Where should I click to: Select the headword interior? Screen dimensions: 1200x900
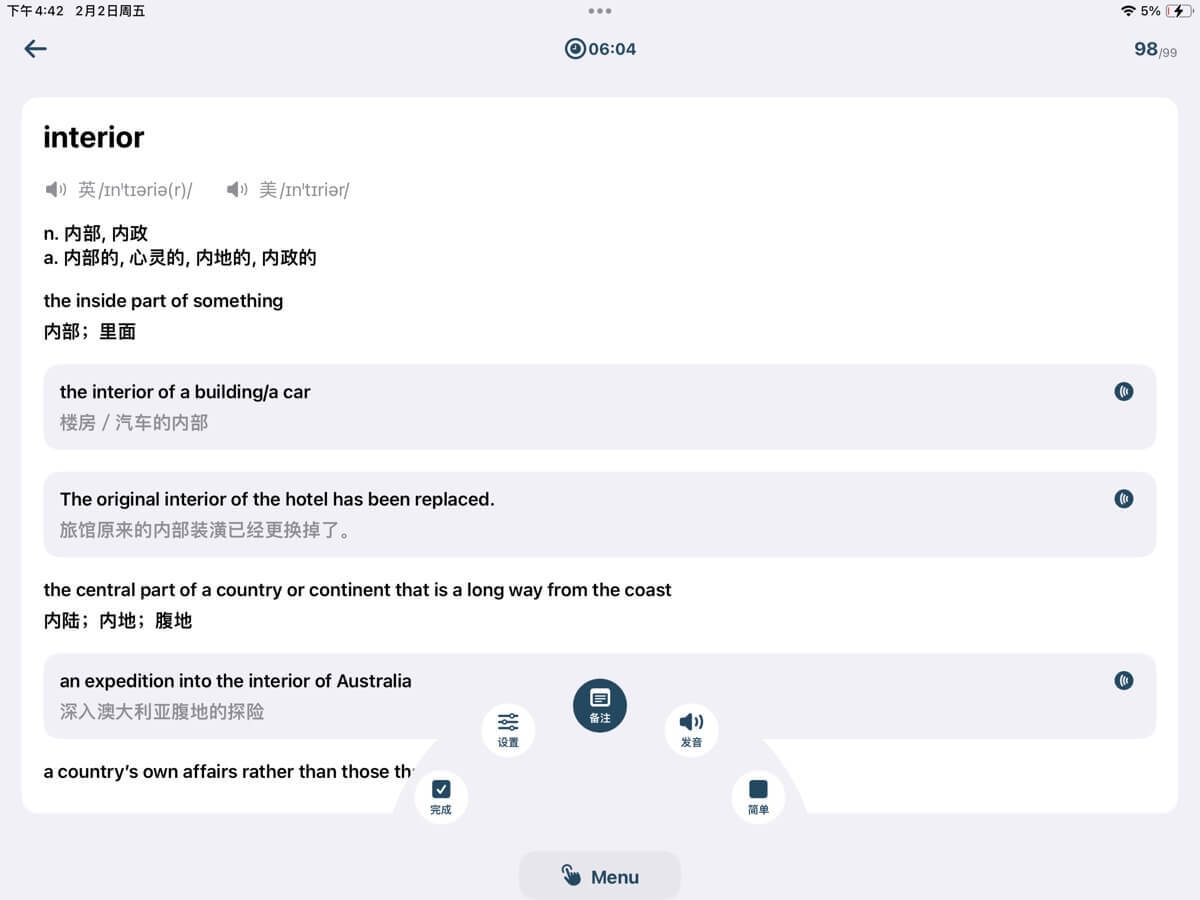point(94,137)
